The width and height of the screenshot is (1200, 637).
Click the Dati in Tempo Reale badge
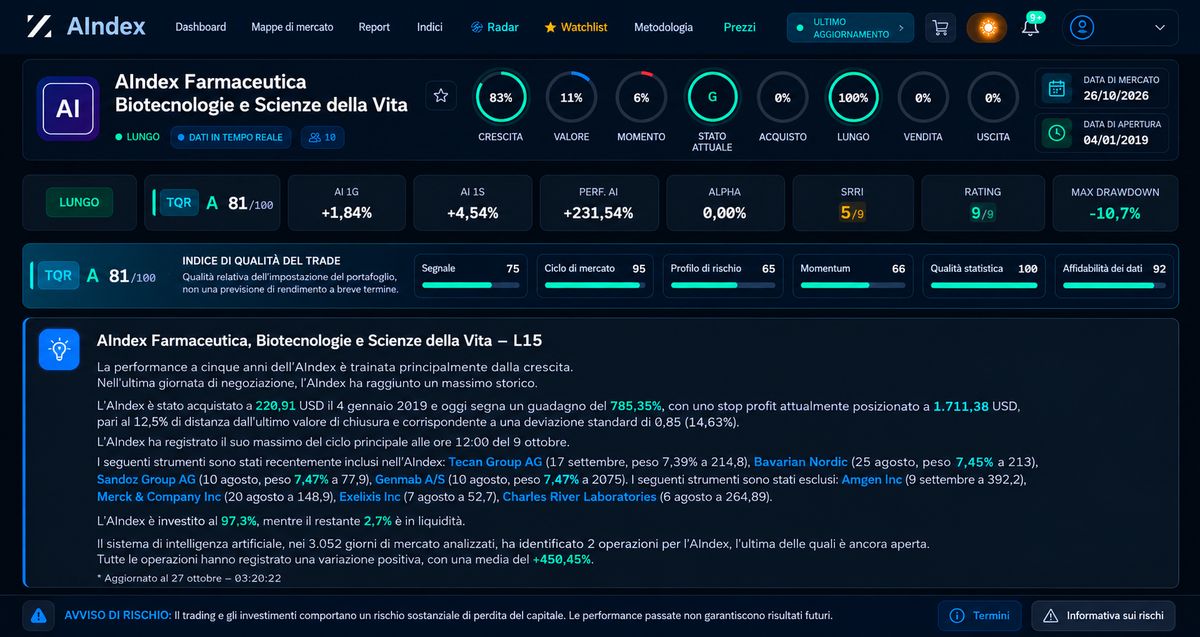tap(230, 137)
